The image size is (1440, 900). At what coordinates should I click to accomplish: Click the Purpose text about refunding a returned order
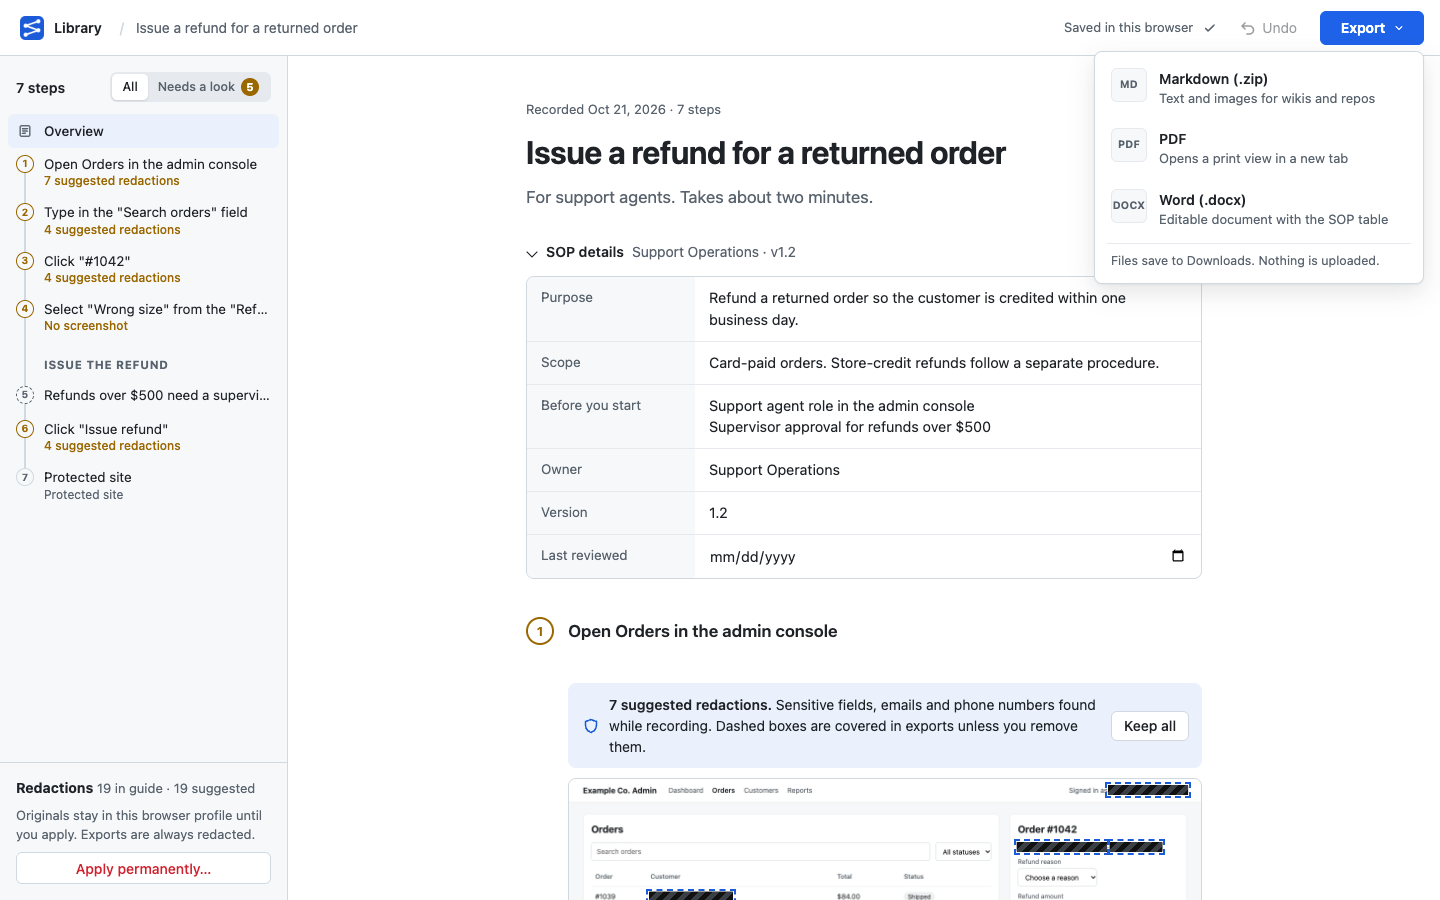click(917, 309)
